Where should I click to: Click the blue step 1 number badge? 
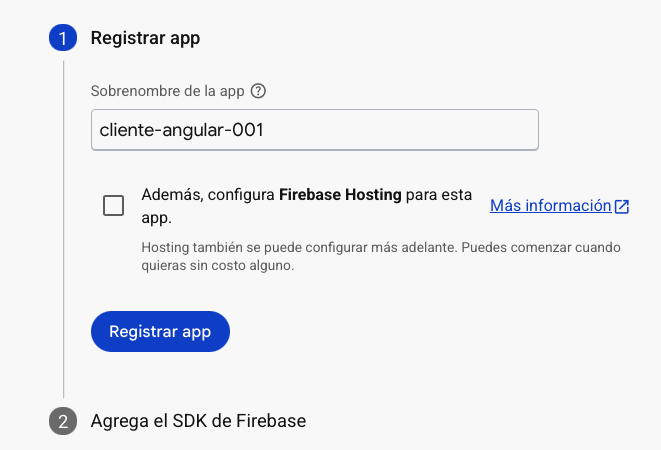click(x=63, y=39)
